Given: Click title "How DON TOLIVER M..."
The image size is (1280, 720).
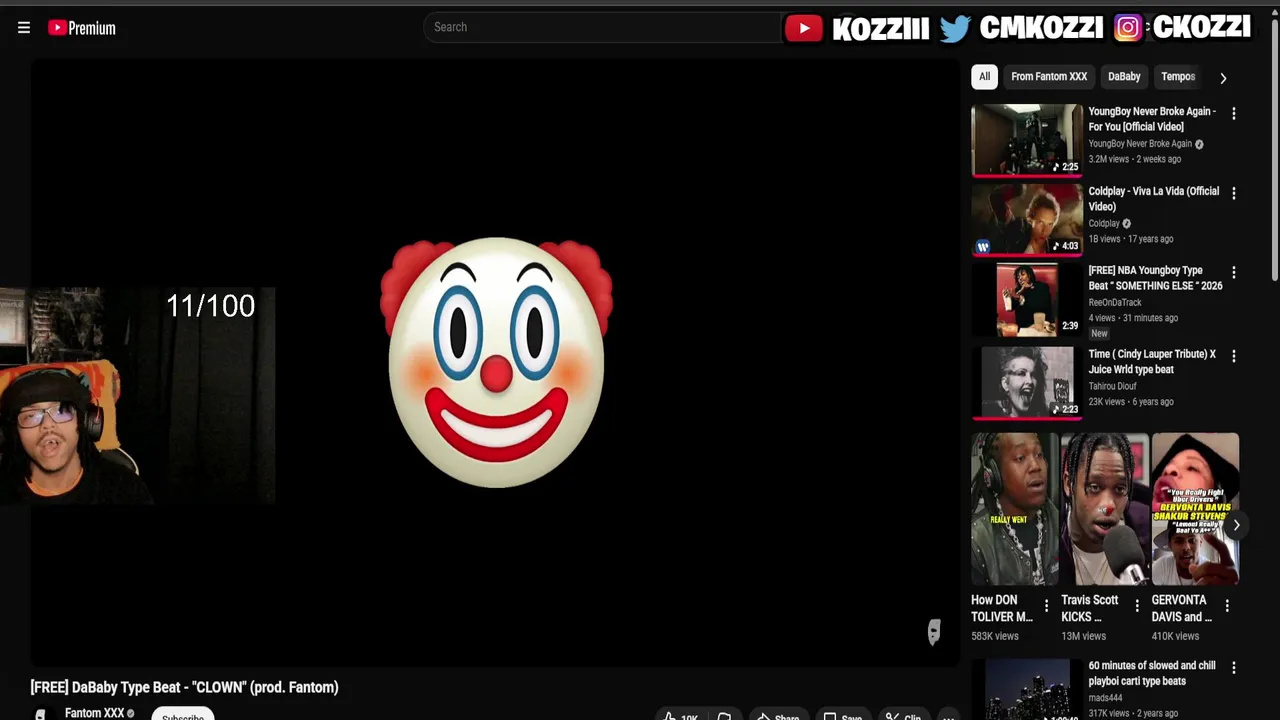Looking at the screenshot, I should 1001,608.
